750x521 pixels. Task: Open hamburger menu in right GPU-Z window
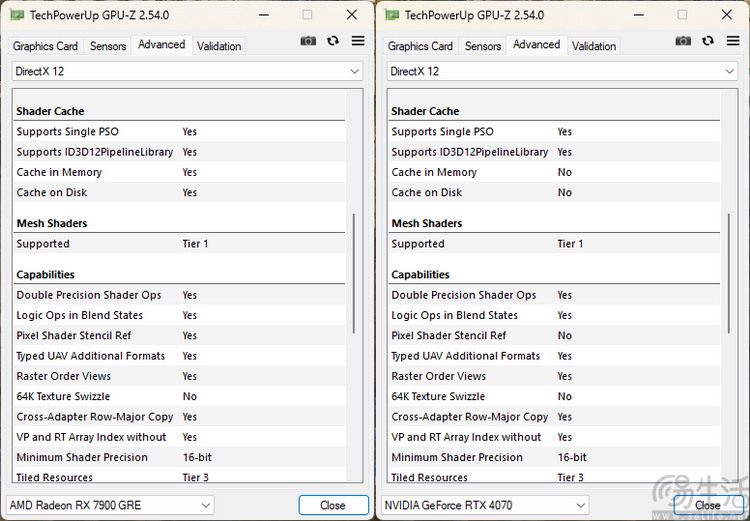tap(733, 41)
